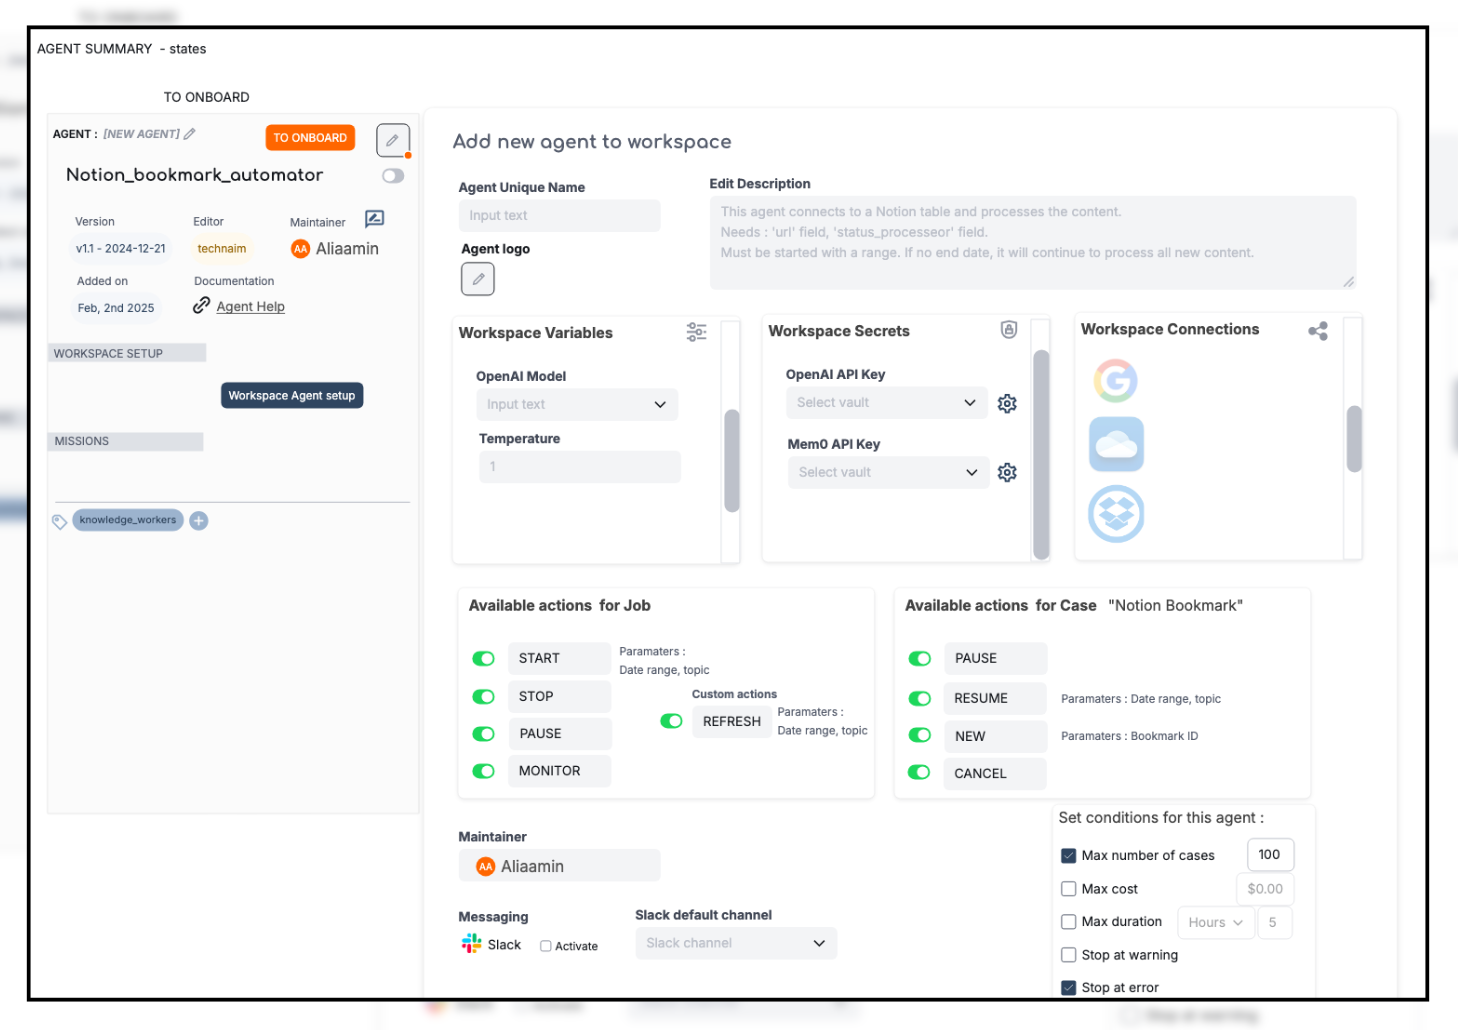Edit the Agent logo via pencil icon
Image resolution: width=1458 pixels, height=1030 pixels.
pyautogui.click(x=477, y=279)
